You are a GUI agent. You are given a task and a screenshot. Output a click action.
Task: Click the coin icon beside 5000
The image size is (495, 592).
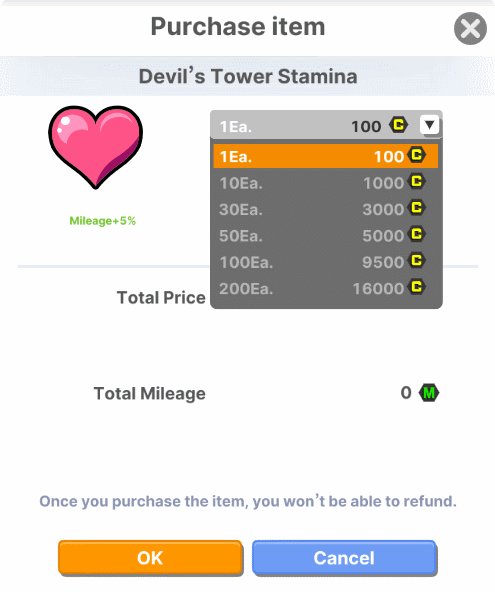[417, 234]
